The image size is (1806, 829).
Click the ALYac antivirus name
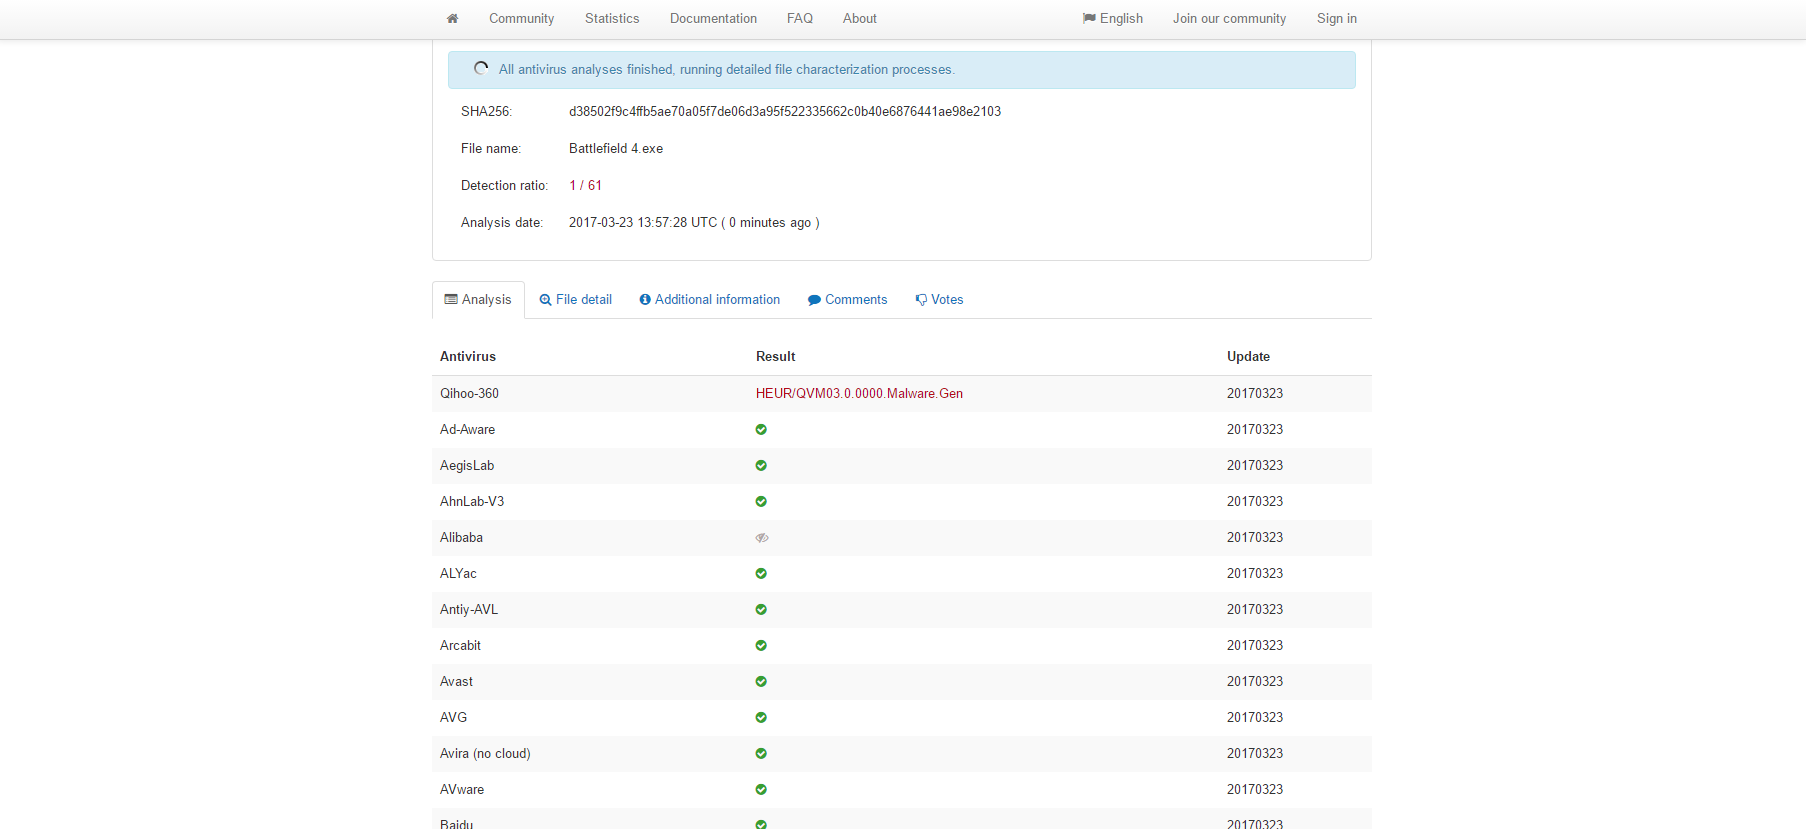[x=458, y=574]
